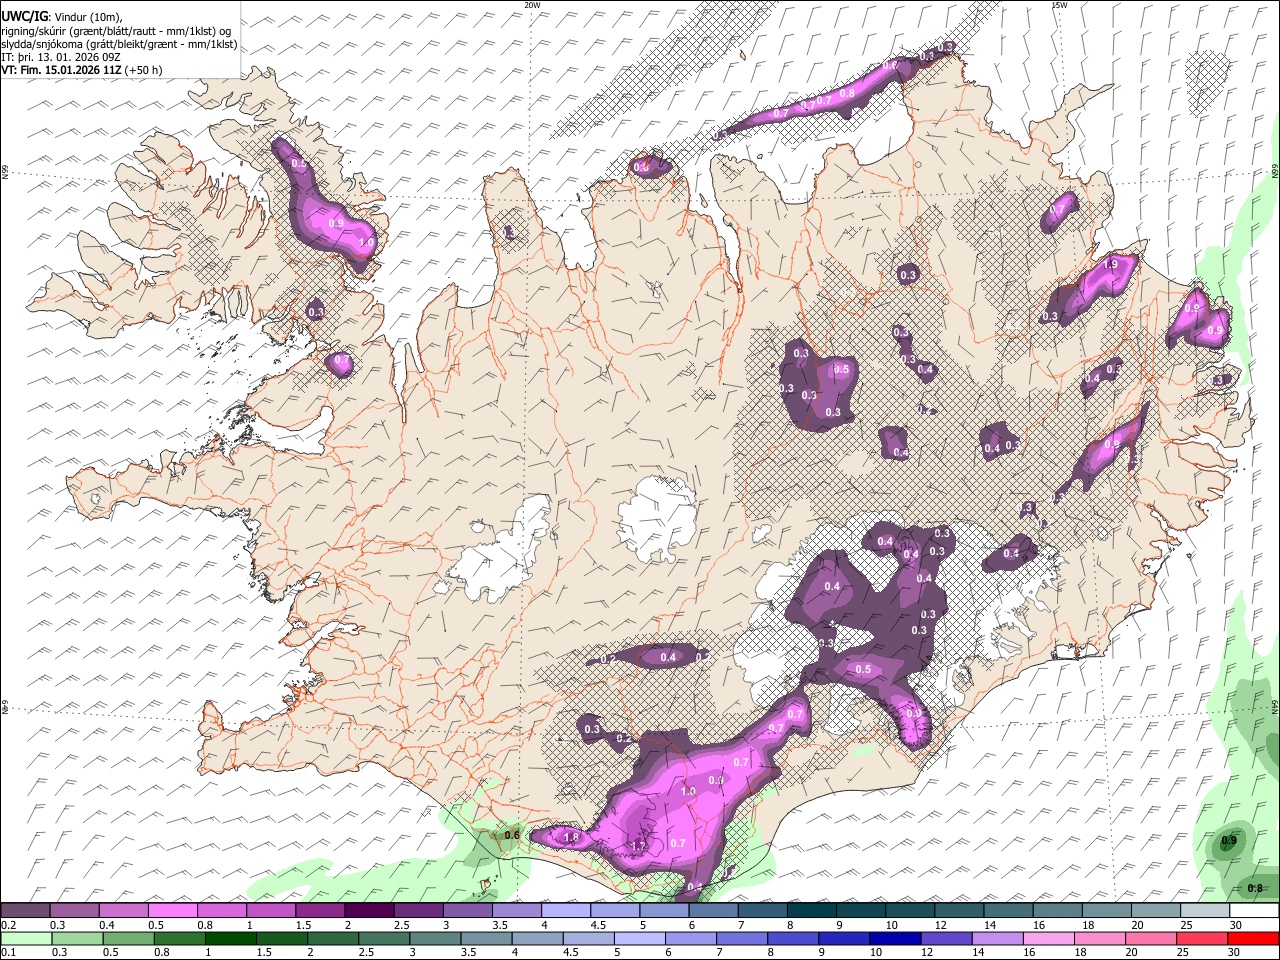The height and width of the screenshot is (960, 1280).
Task: Click the bright red swatch above 30 in the lower legend row
Action: pos(1253,939)
